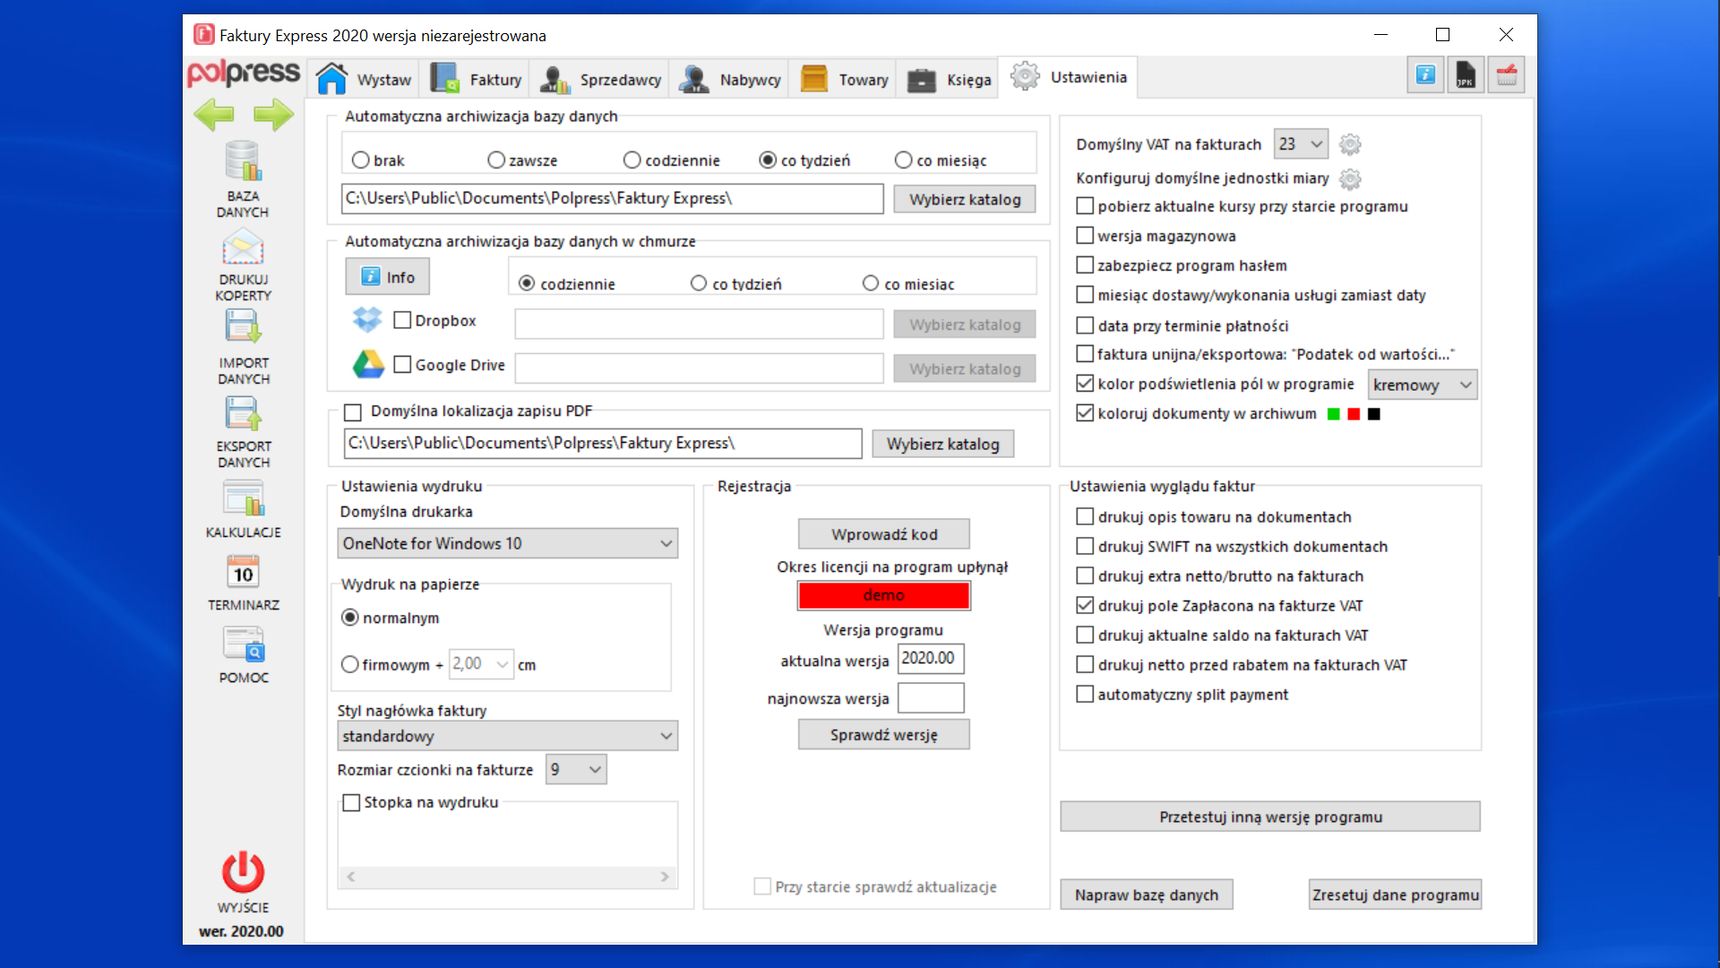Click the blue info icon in top-right toolbar
The image size is (1720, 968).
[x=1426, y=75]
